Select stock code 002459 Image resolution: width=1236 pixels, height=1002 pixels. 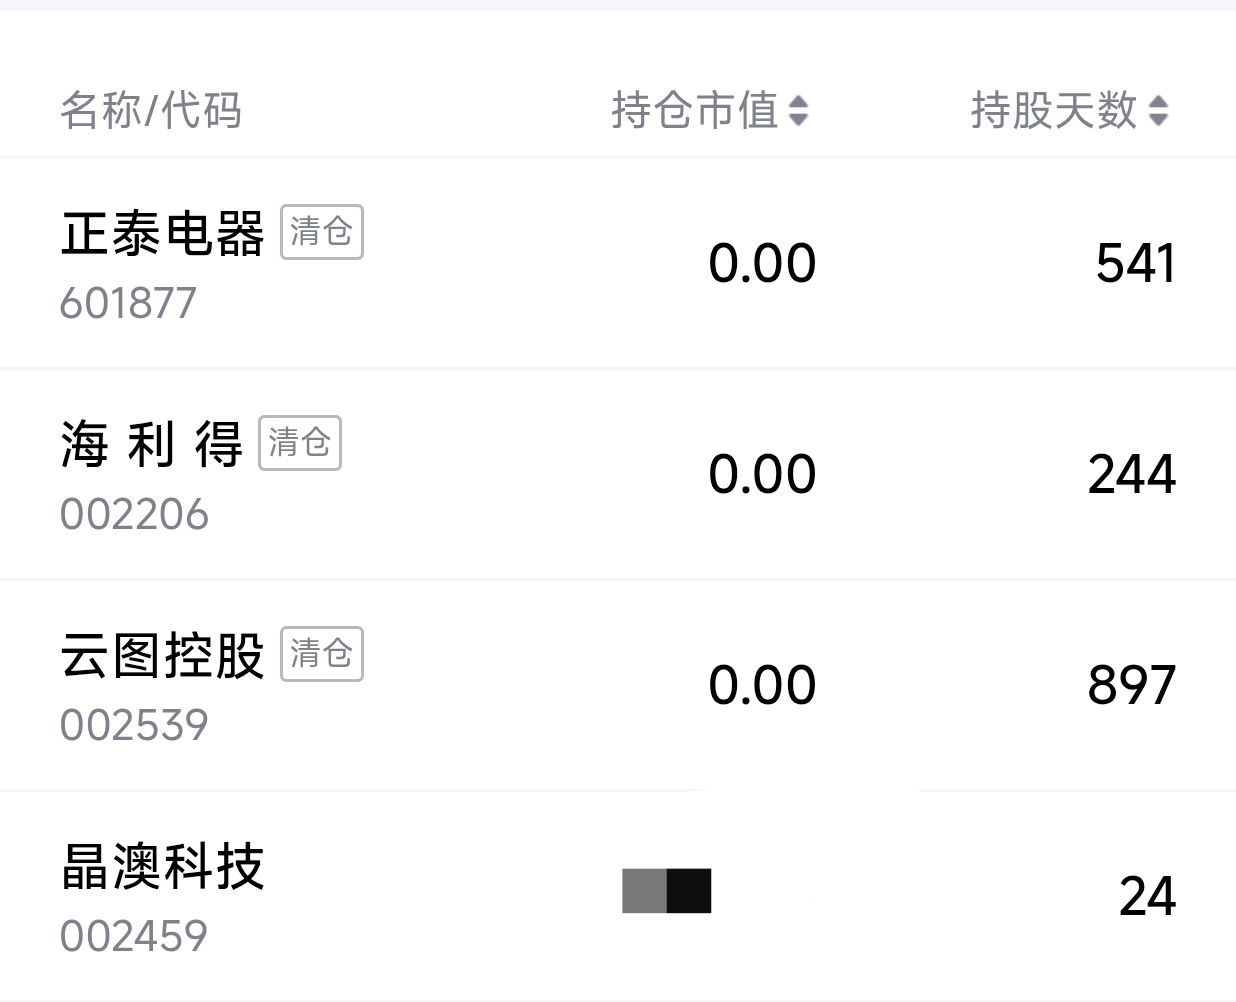(134, 937)
